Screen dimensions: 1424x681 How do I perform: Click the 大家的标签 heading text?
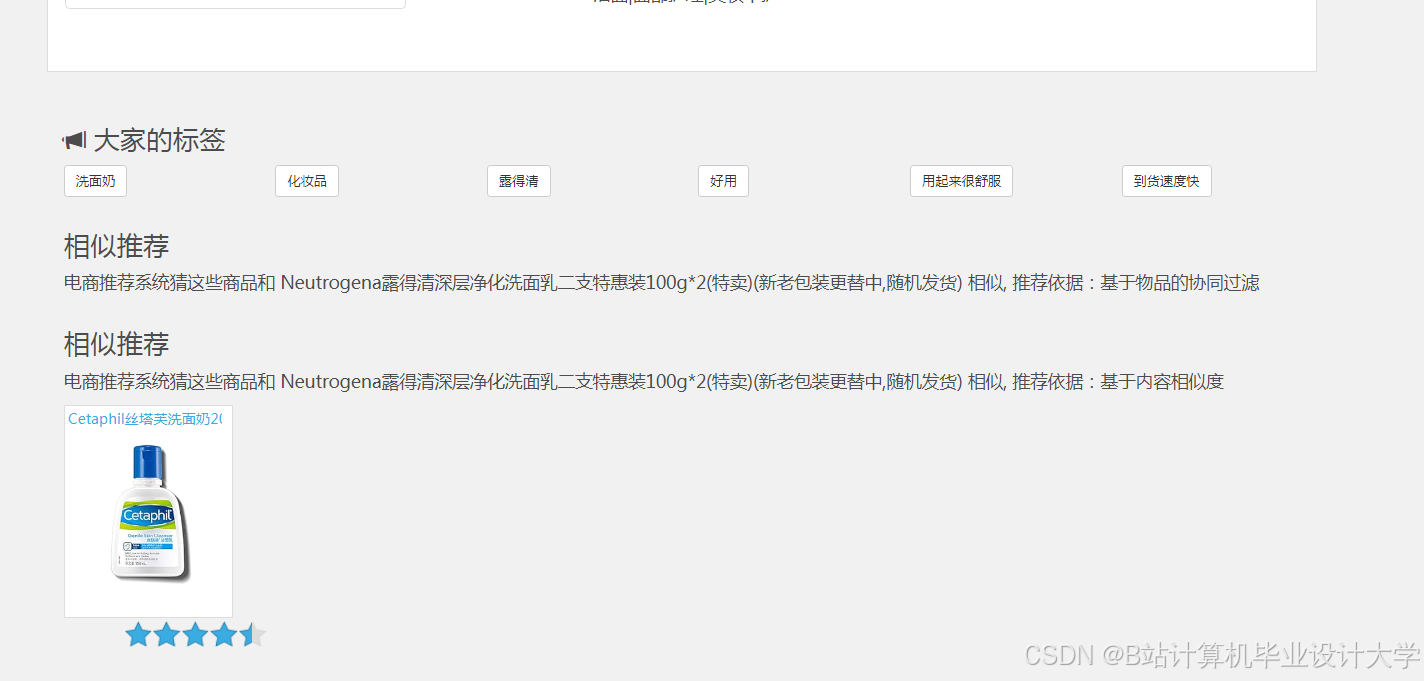coord(159,140)
